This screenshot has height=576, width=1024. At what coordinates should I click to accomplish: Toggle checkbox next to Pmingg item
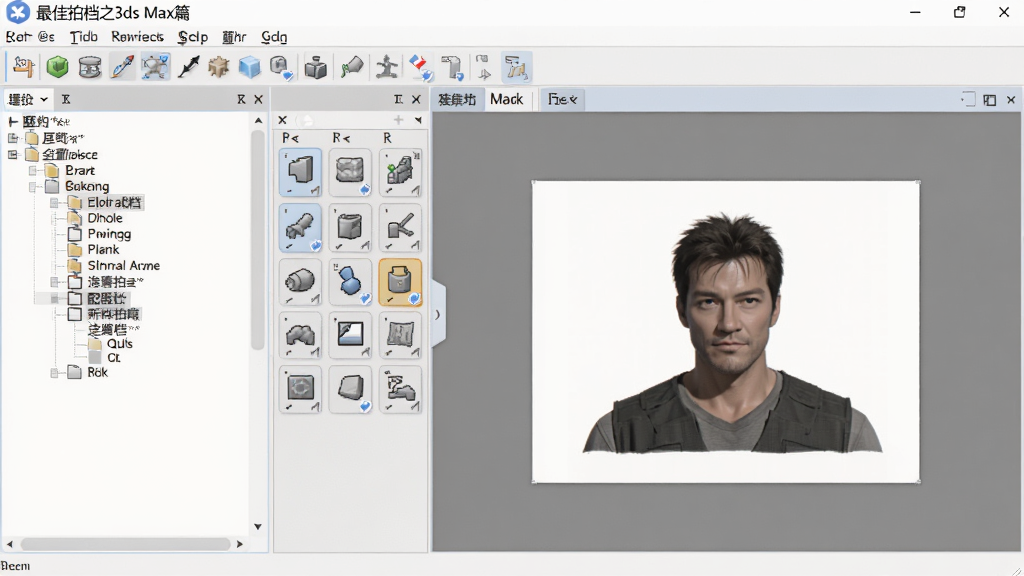(x=75, y=234)
